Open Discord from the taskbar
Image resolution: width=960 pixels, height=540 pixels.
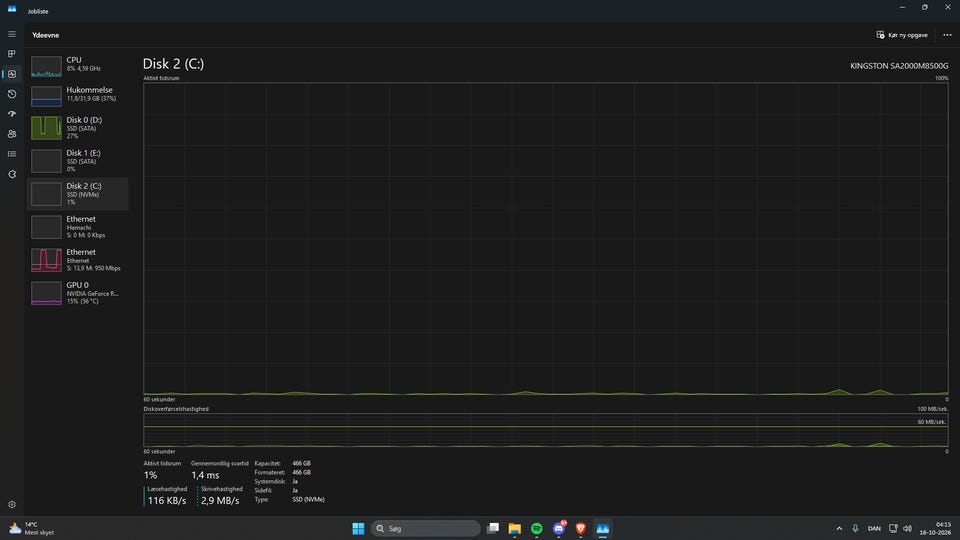click(559, 528)
